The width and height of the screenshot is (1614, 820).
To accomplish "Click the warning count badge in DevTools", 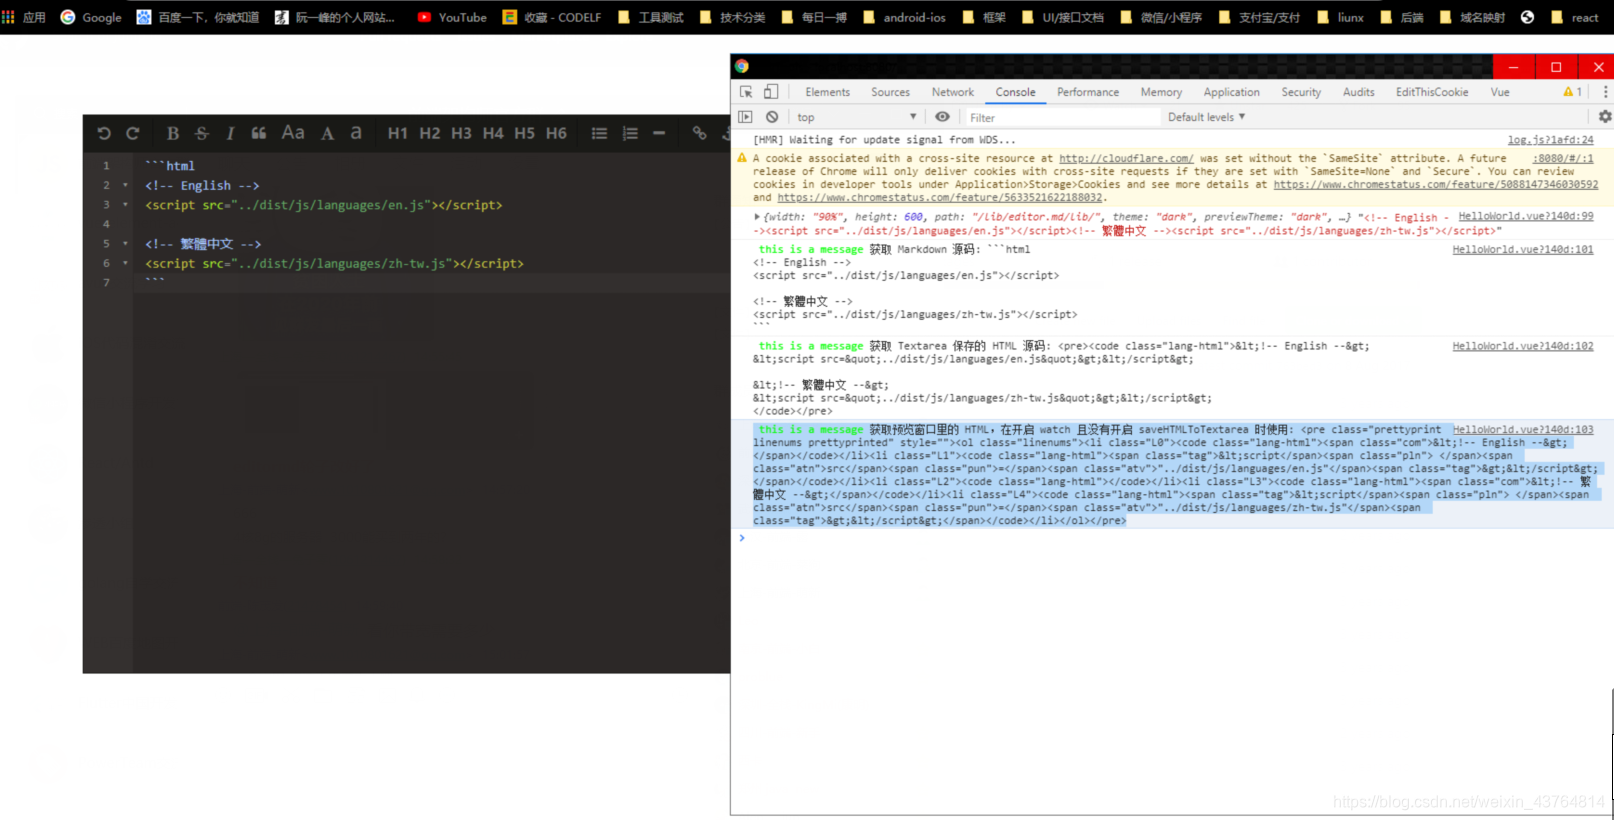I will [1573, 92].
